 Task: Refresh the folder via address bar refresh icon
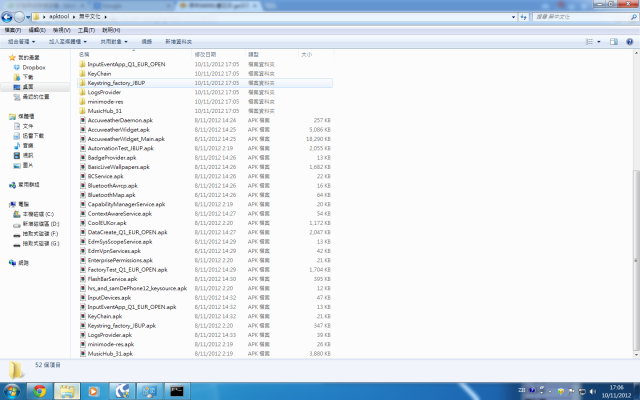click(524, 17)
